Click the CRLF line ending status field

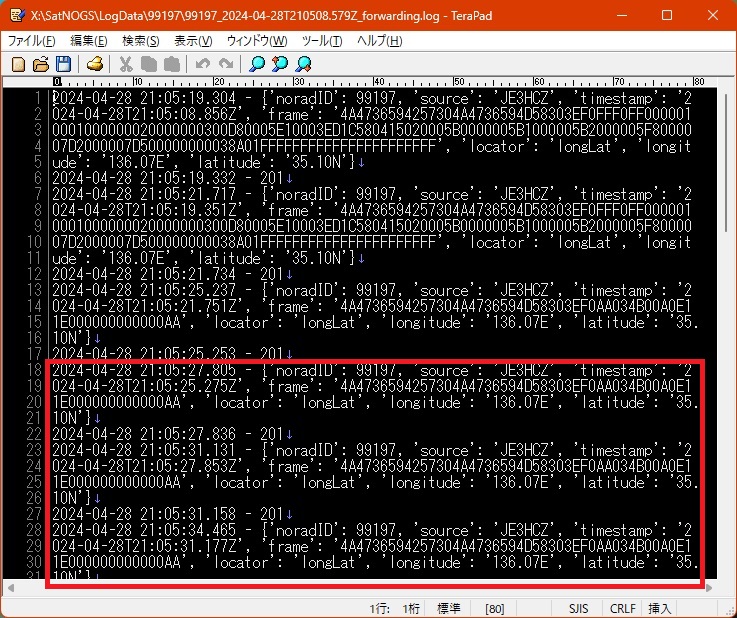click(x=622, y=607)
